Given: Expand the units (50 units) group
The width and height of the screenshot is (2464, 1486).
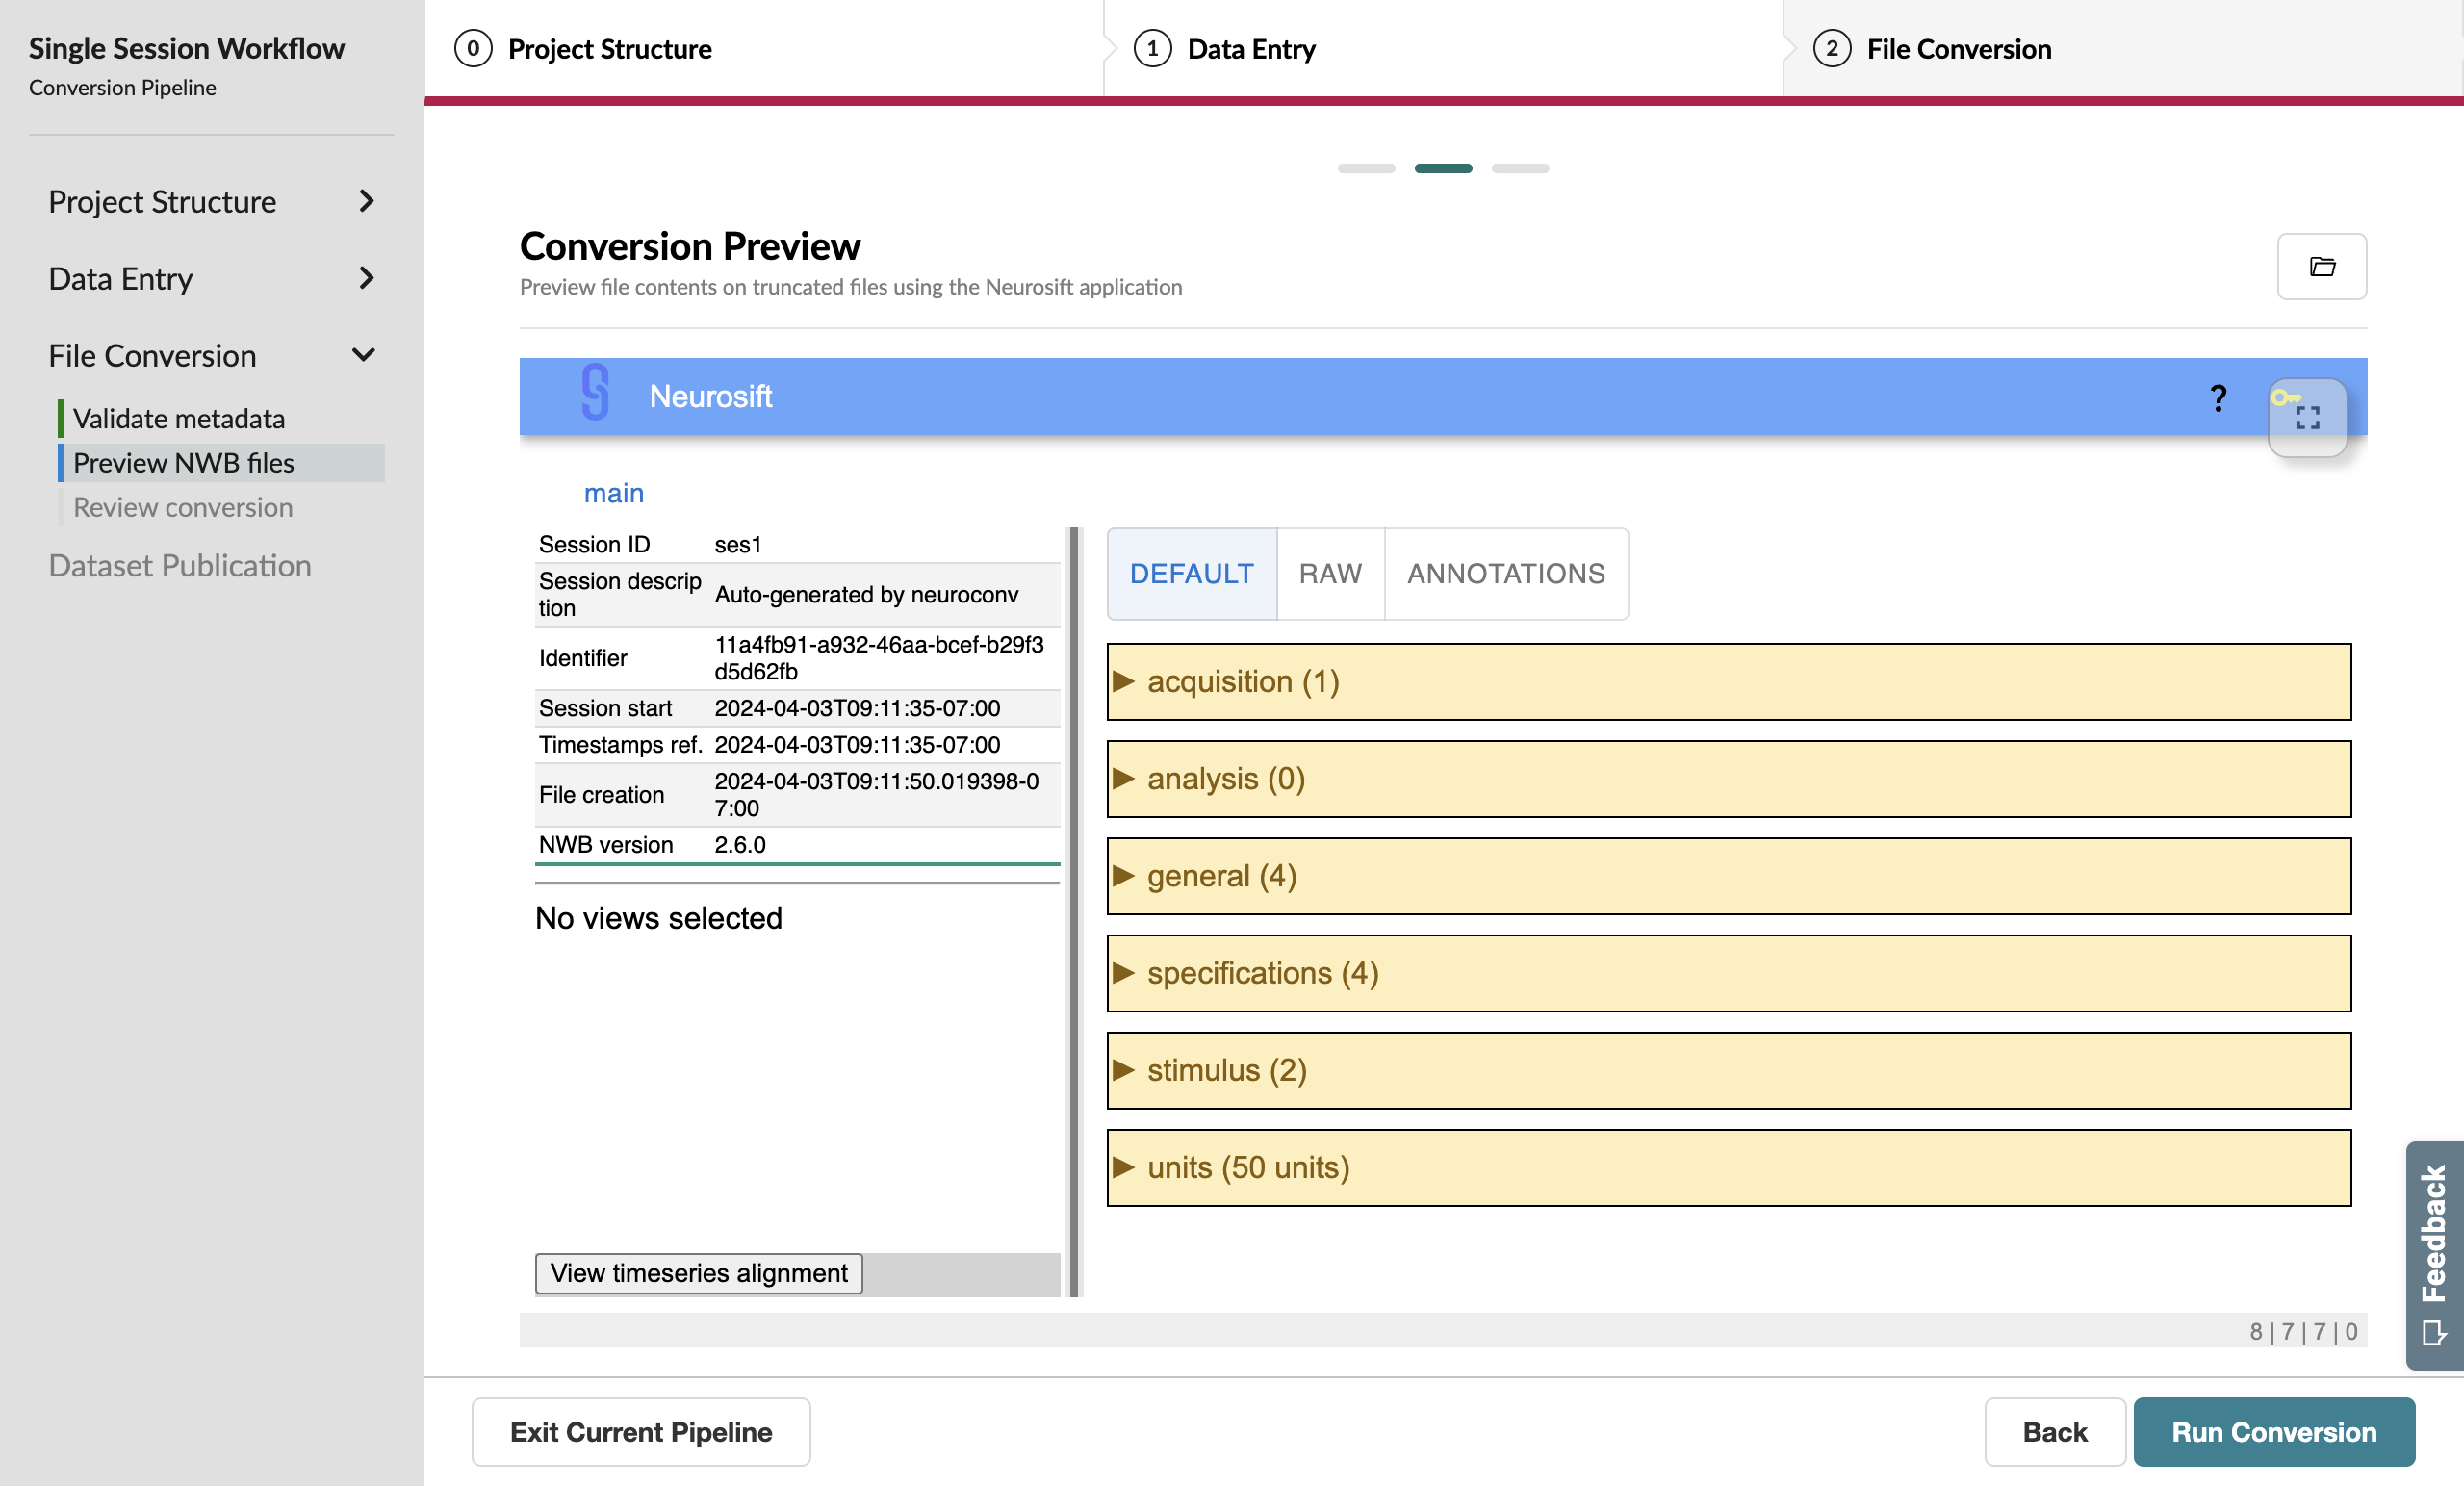Looking at the screenshot, I should click(1728, 1167).
